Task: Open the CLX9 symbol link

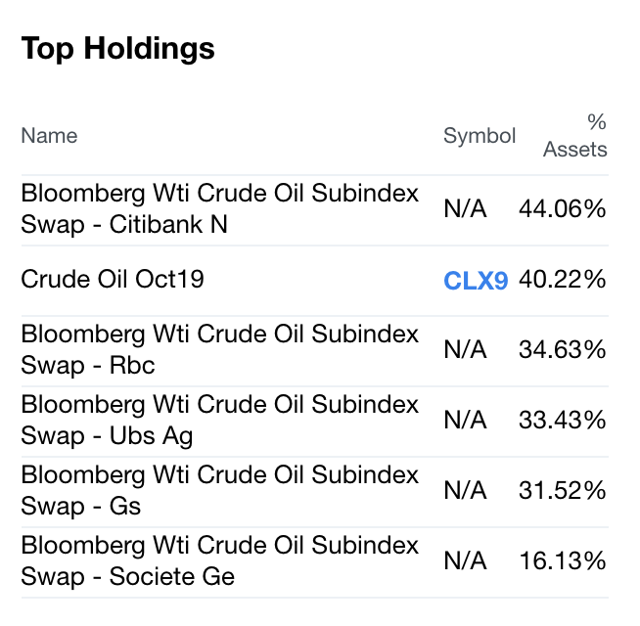Action: coord(475,281)
